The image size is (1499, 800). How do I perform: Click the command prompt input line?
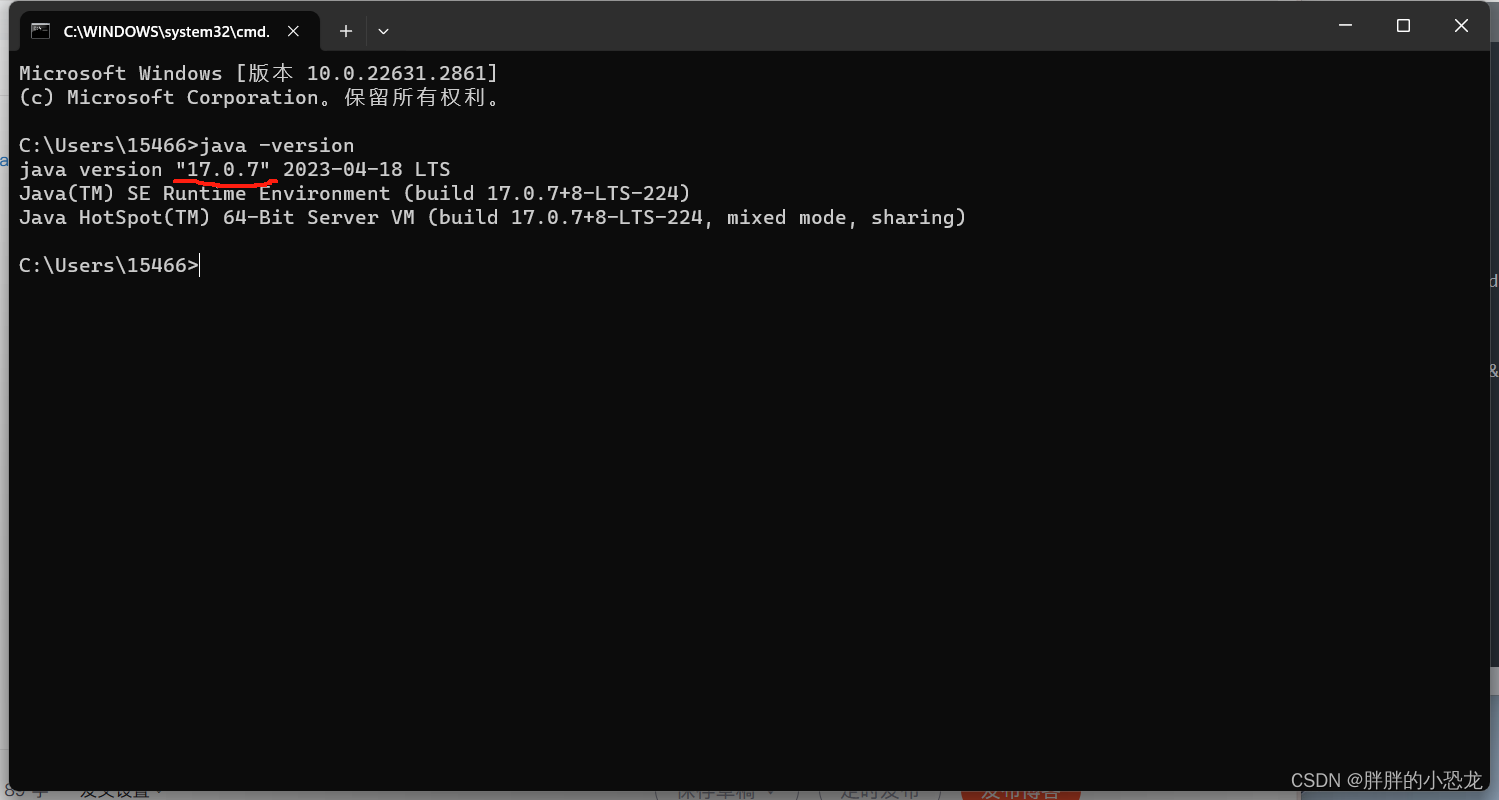click(108, 265)
